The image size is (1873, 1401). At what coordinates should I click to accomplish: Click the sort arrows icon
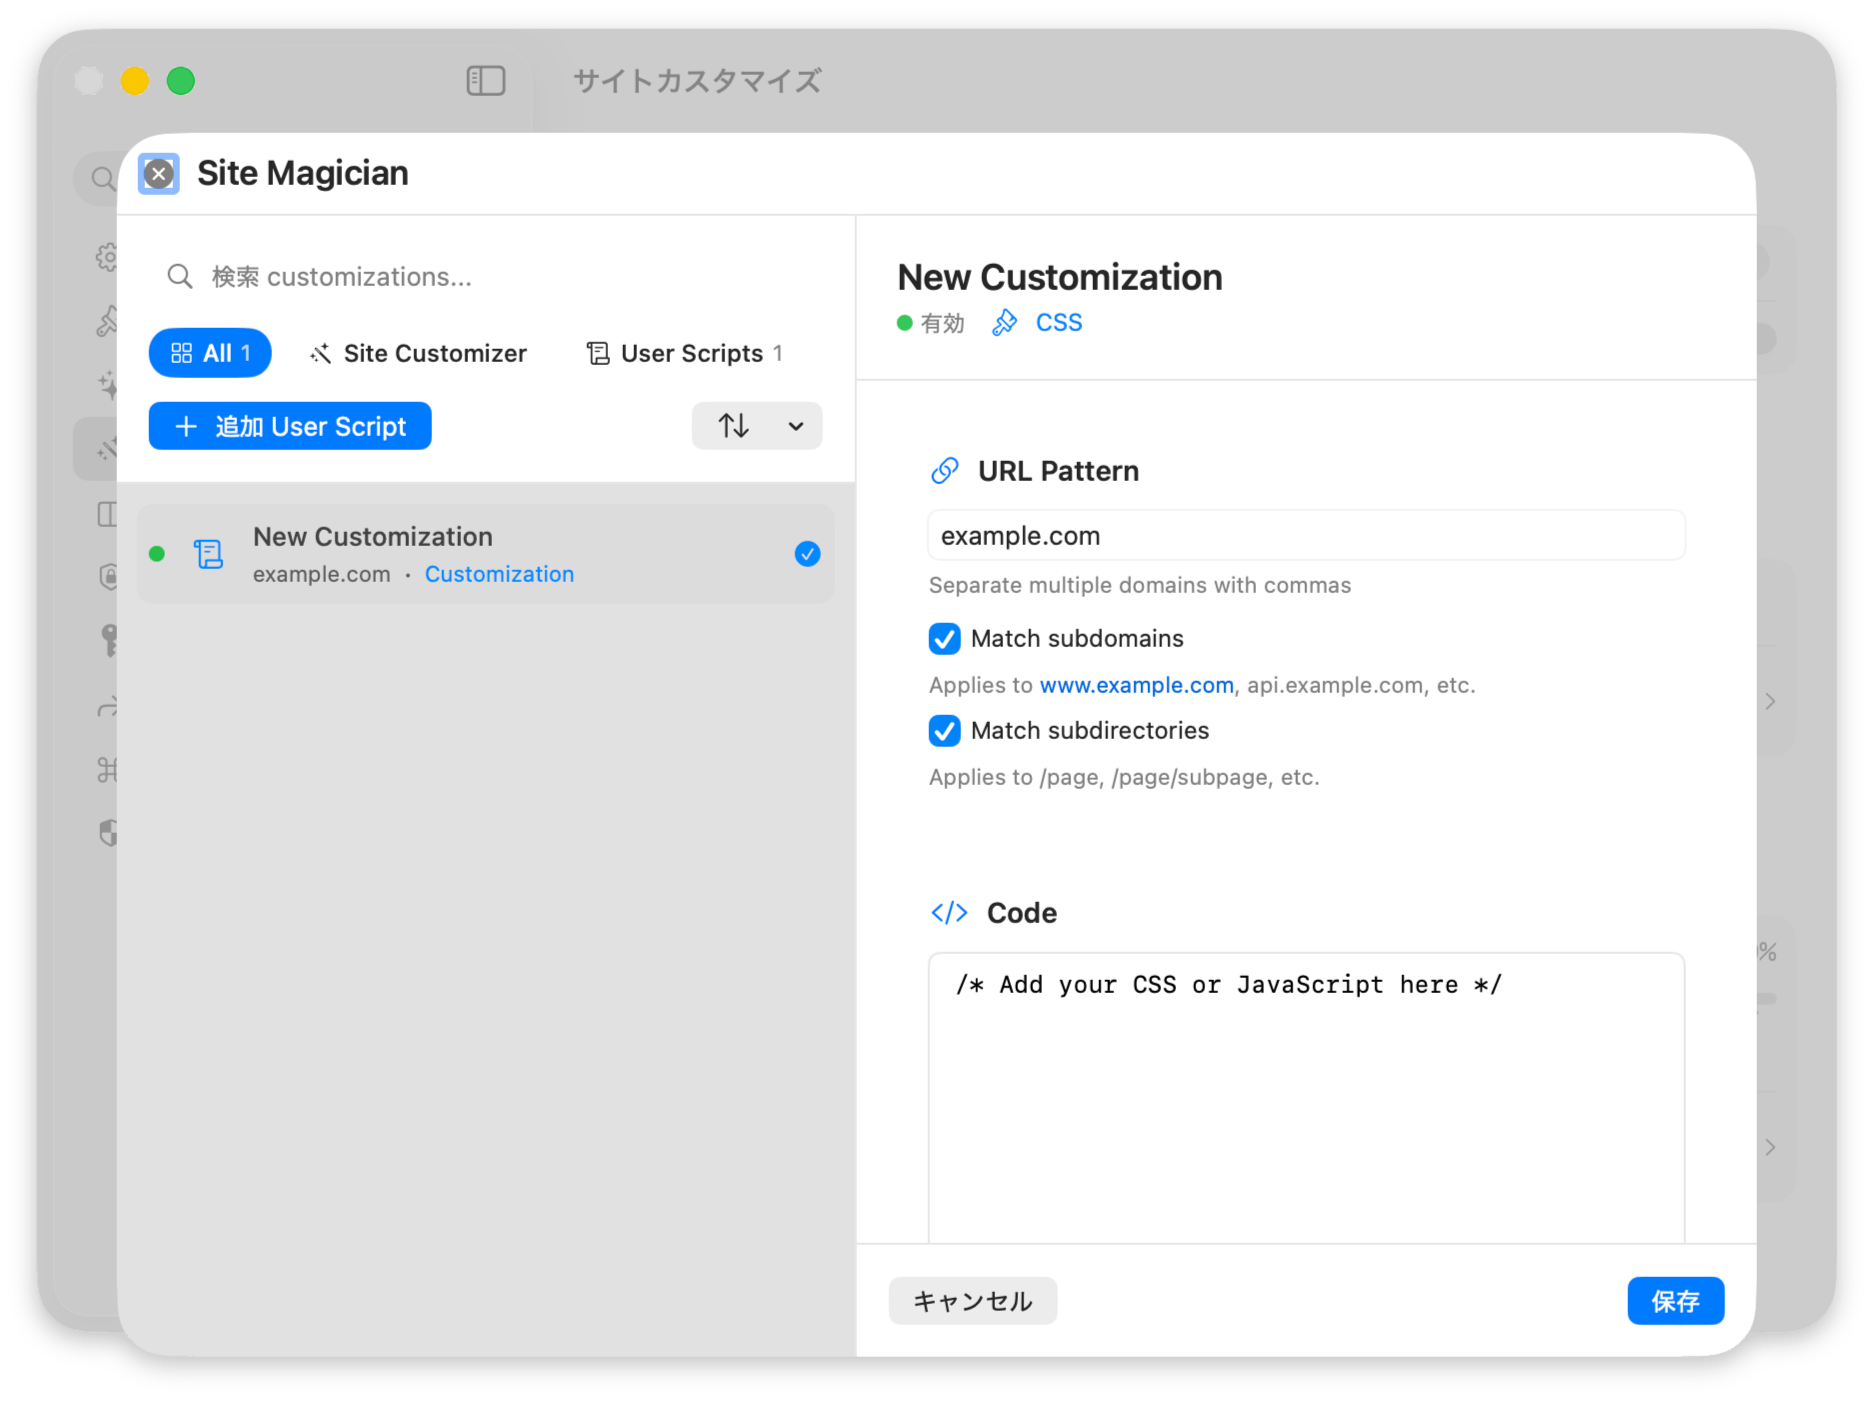[734, 426]
